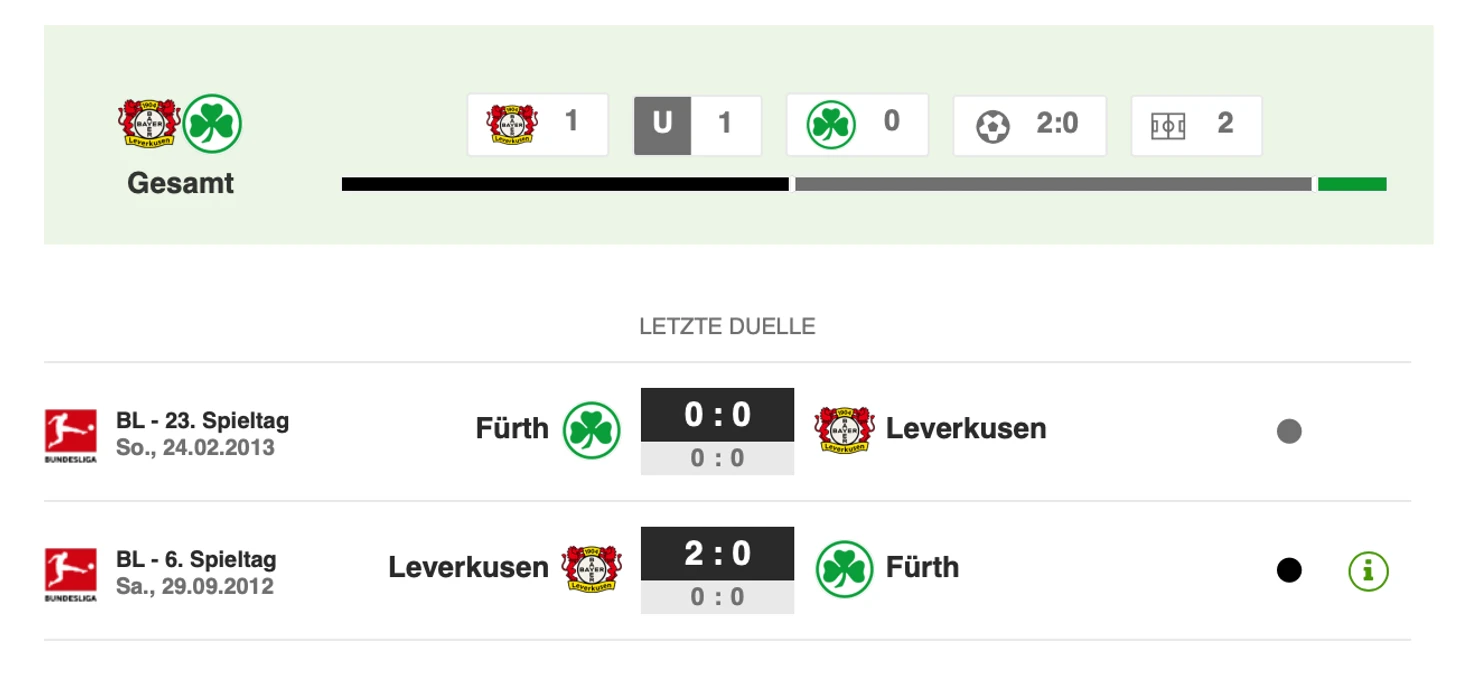
Task: Click the pitch icon showing 2 matches
Action: click(x=1168, y=126)
